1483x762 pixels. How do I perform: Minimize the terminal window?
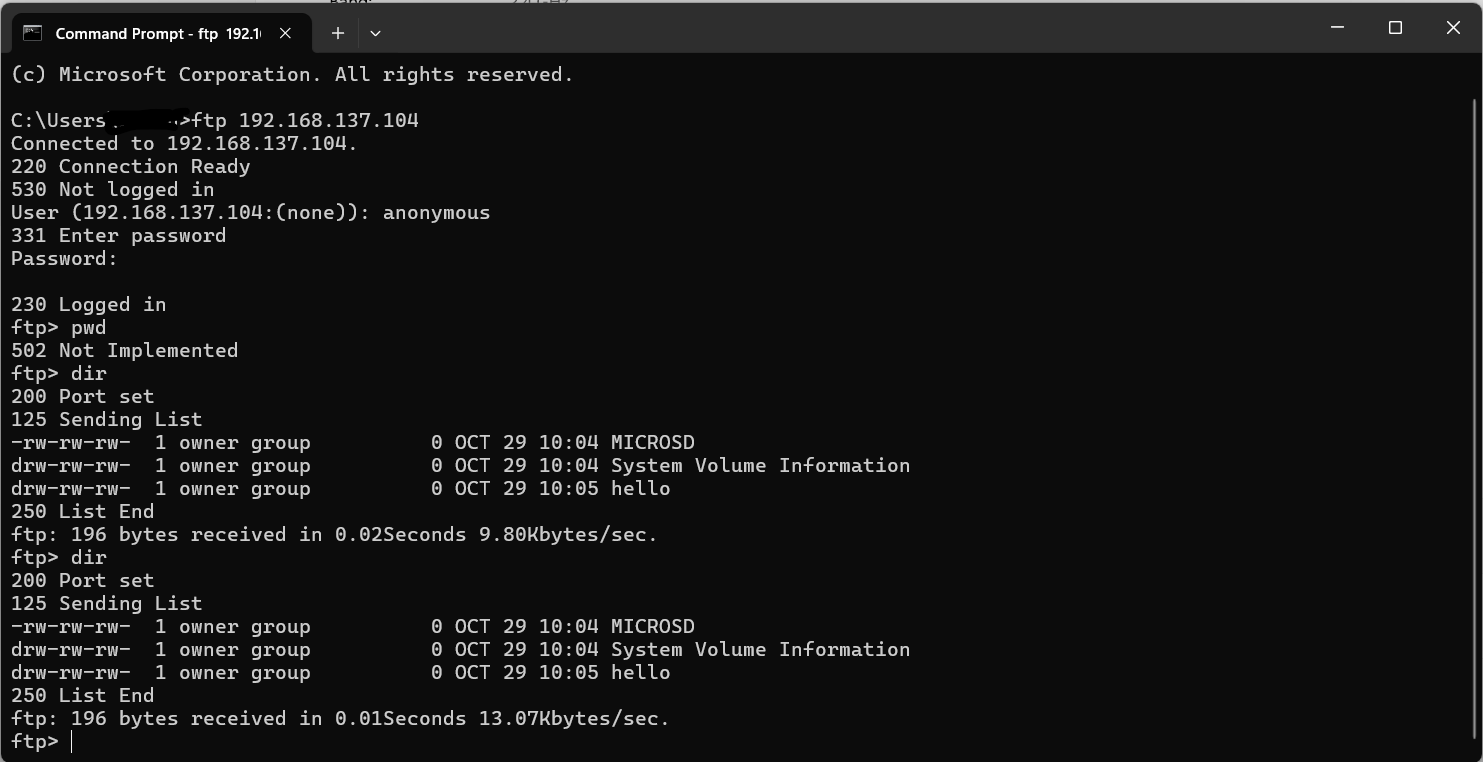[x=1337, y=28]
